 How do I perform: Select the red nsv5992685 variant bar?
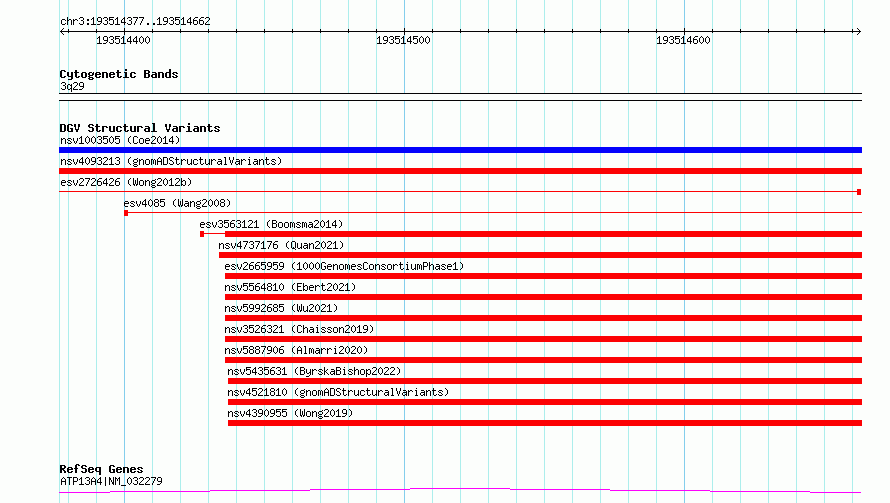click(543, 318)
